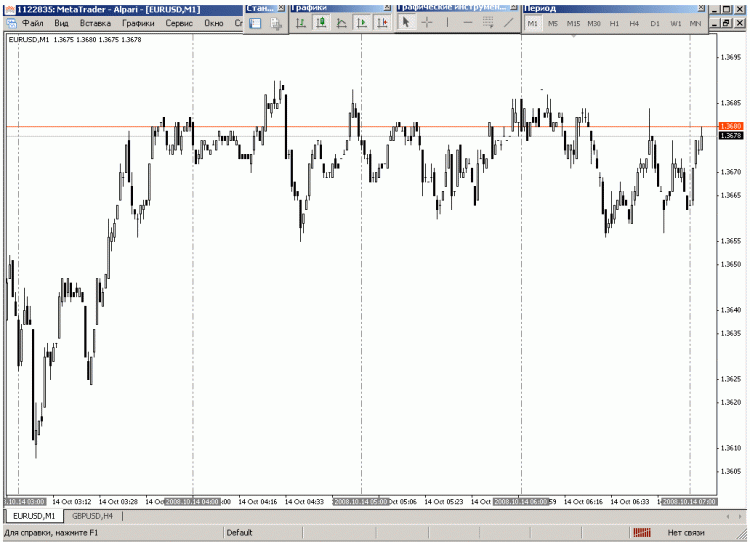Toggle chart auto-scroll icon
Screen dimensions: 750x542
pyautogui.click(x=362, y=22)
